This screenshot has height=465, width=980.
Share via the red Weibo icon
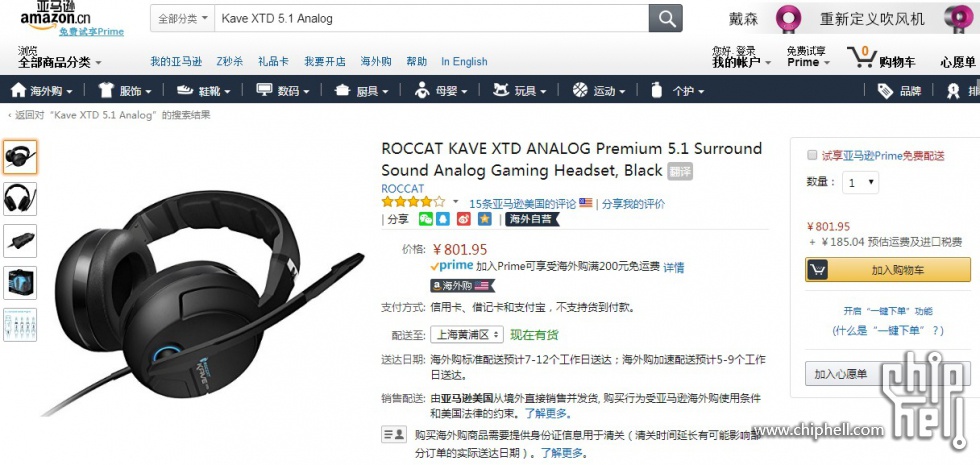pos(464,219)
